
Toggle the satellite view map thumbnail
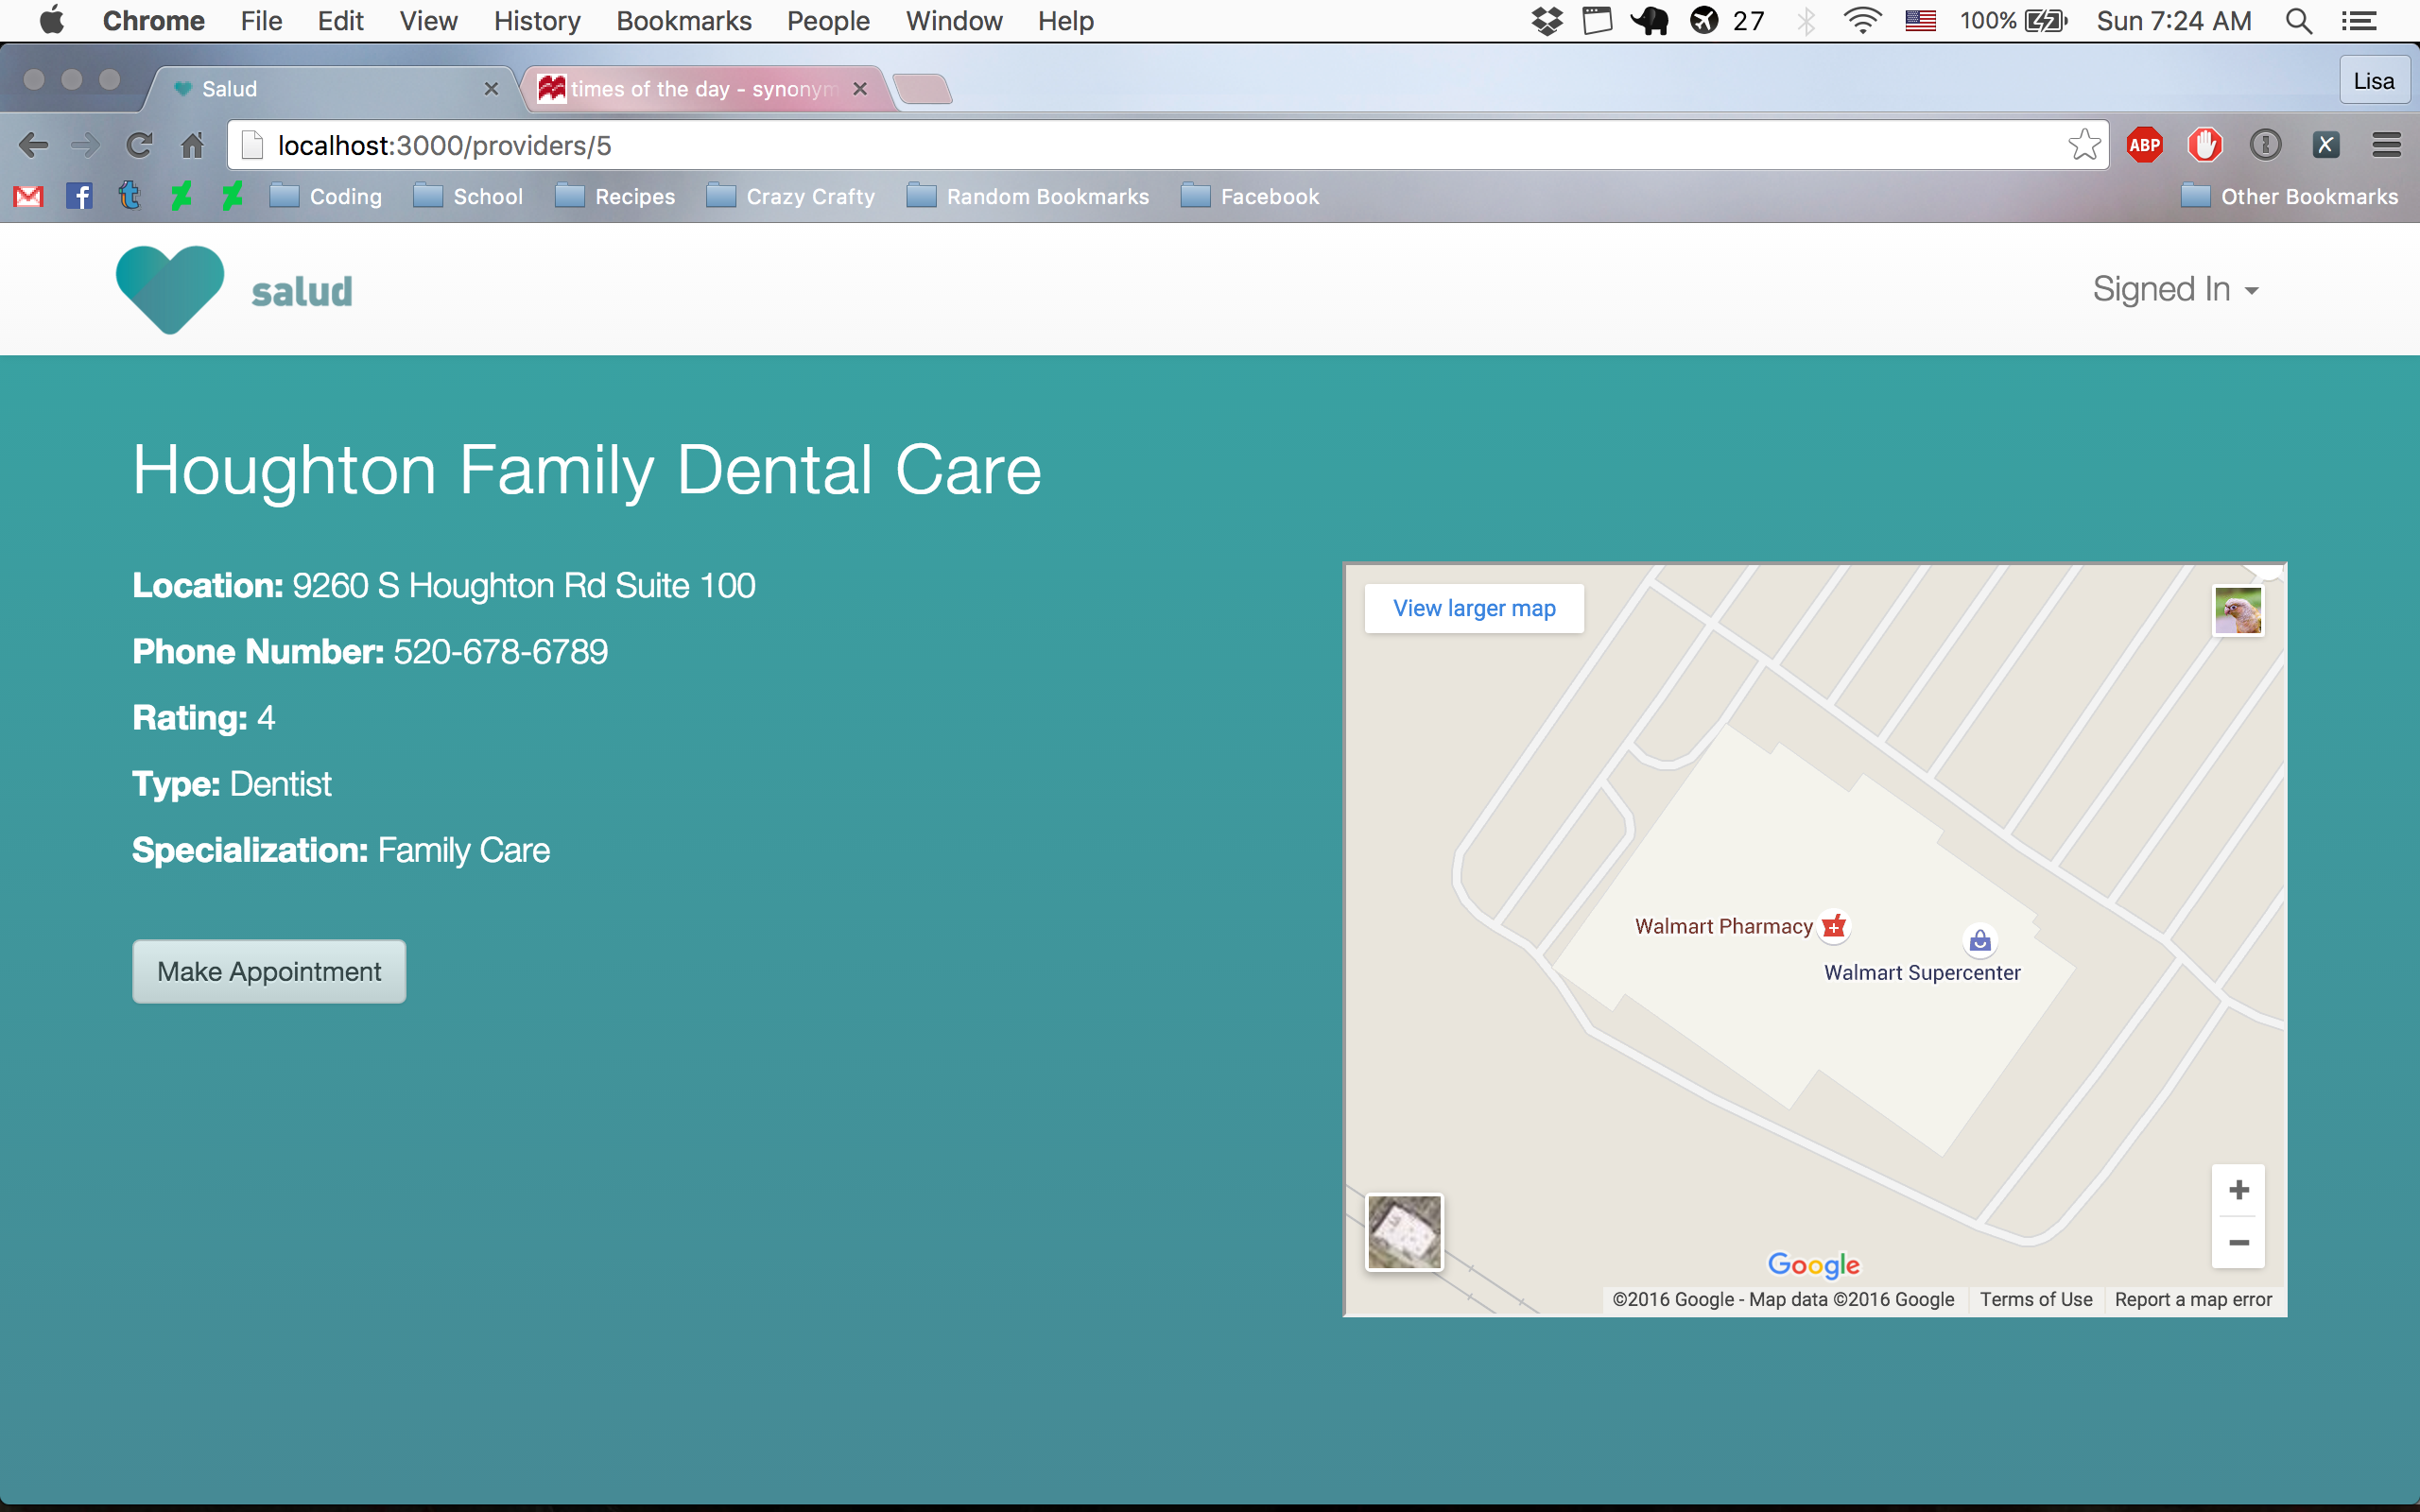coord(1404,1232)
